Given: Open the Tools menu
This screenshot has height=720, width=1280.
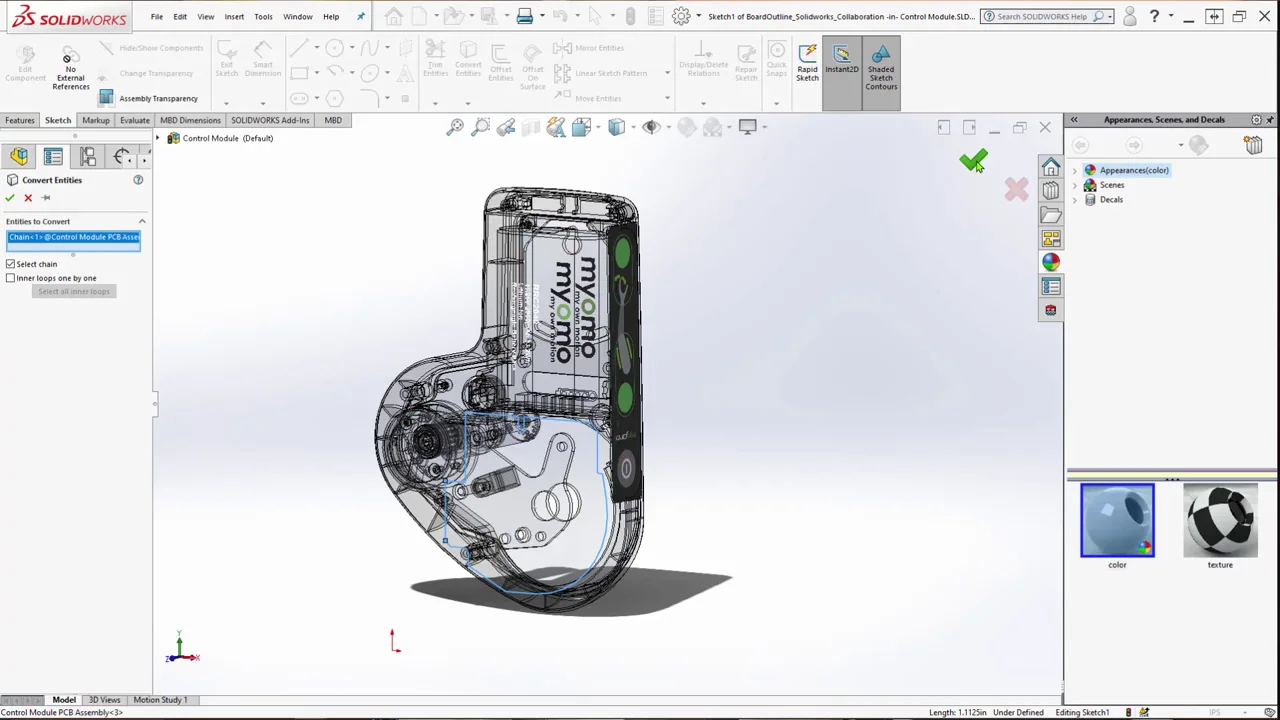Looking at the screenshot, I should click(263, 17).
